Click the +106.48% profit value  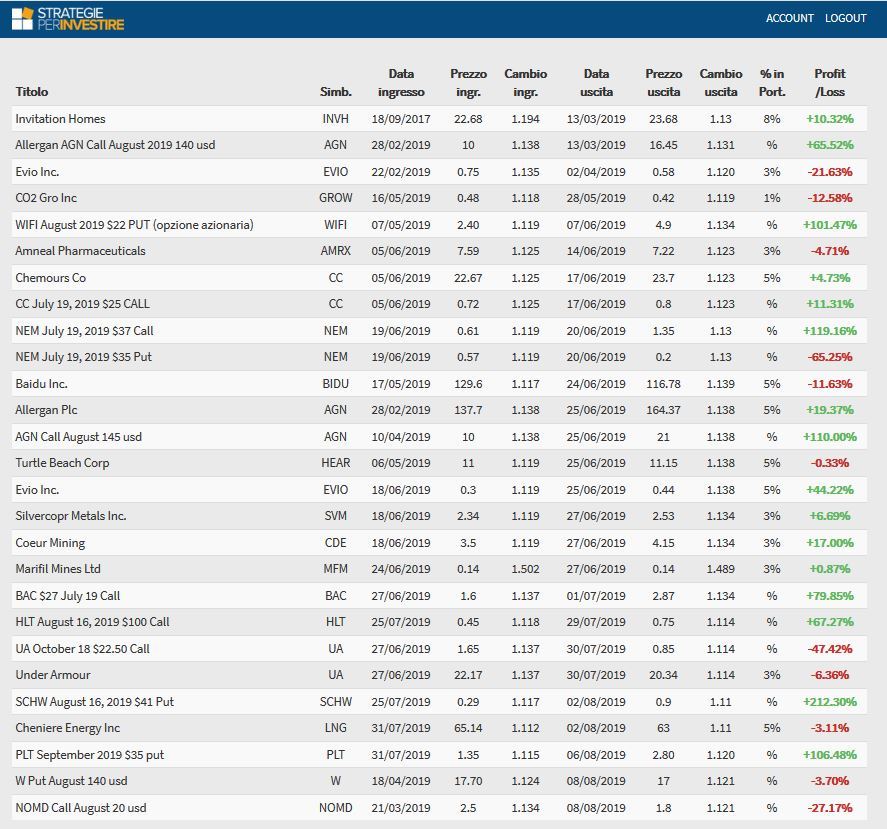[830, 755]
